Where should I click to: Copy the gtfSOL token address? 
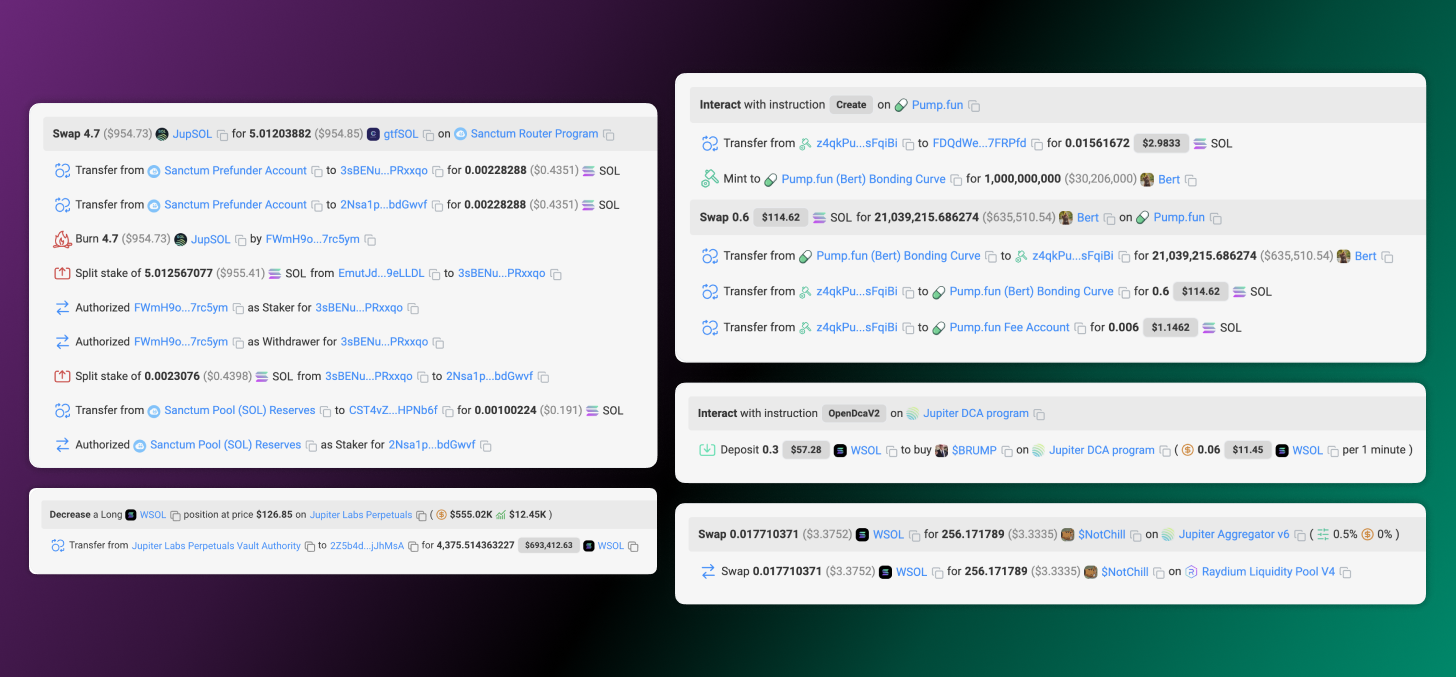point(429,134)
